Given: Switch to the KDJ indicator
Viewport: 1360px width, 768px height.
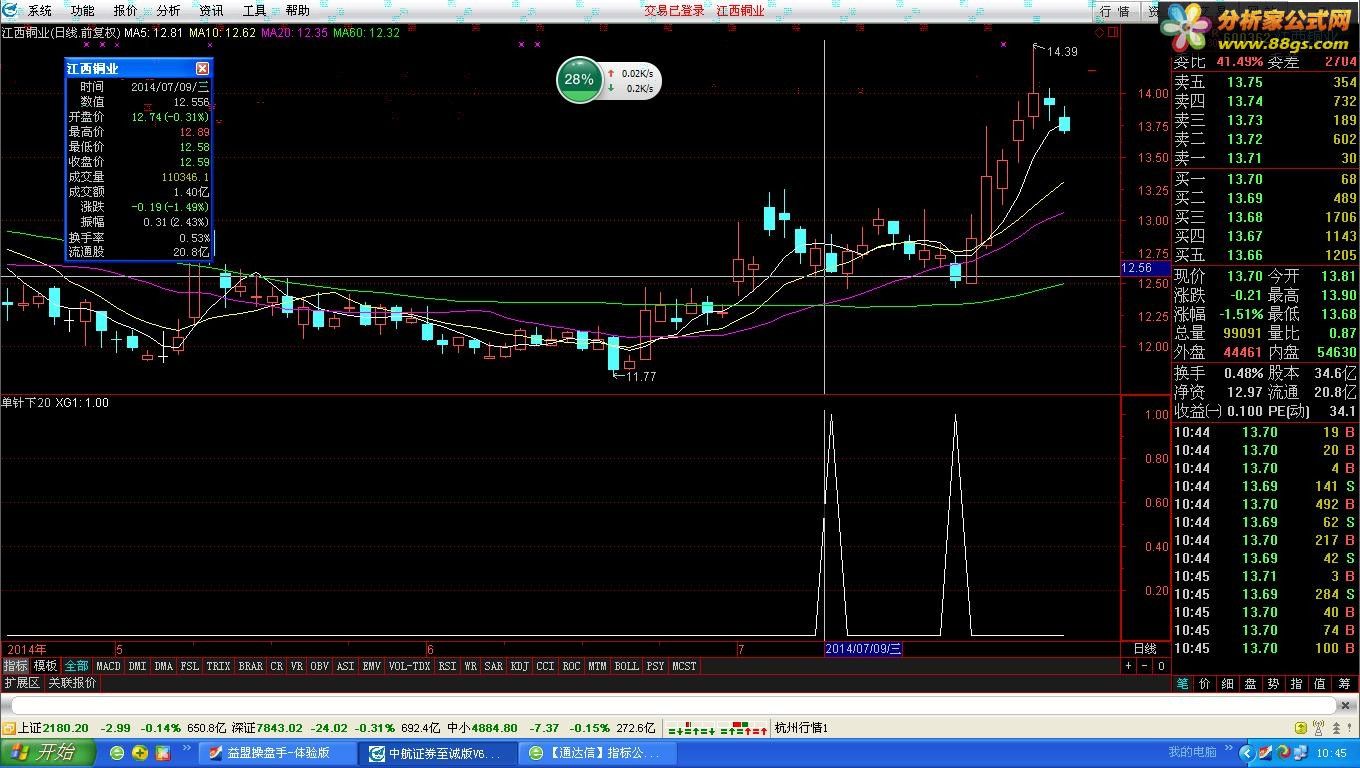Looking at the screenshot, I should coord(520,666).
